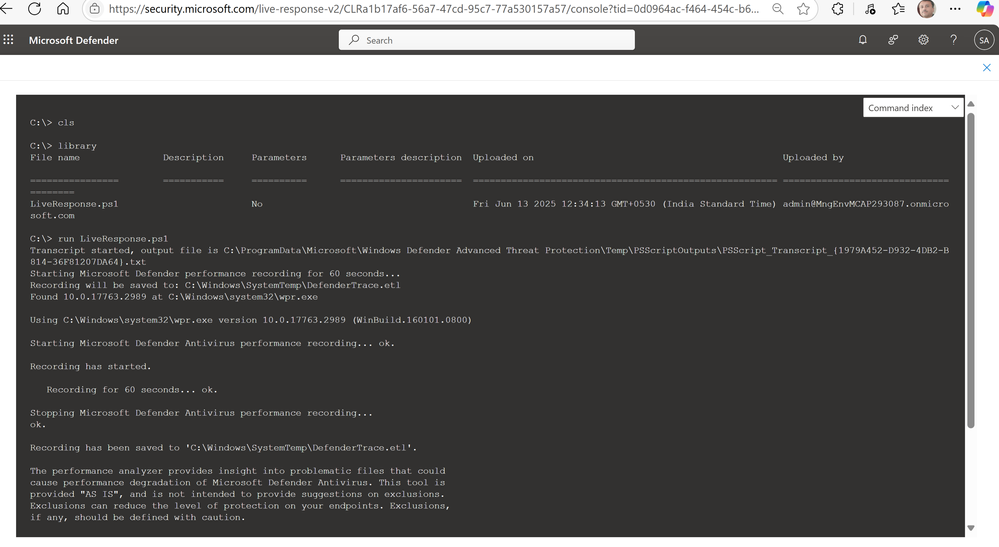Click 'Recording for 60 seconds... ok.' line

tap(132, 390)
